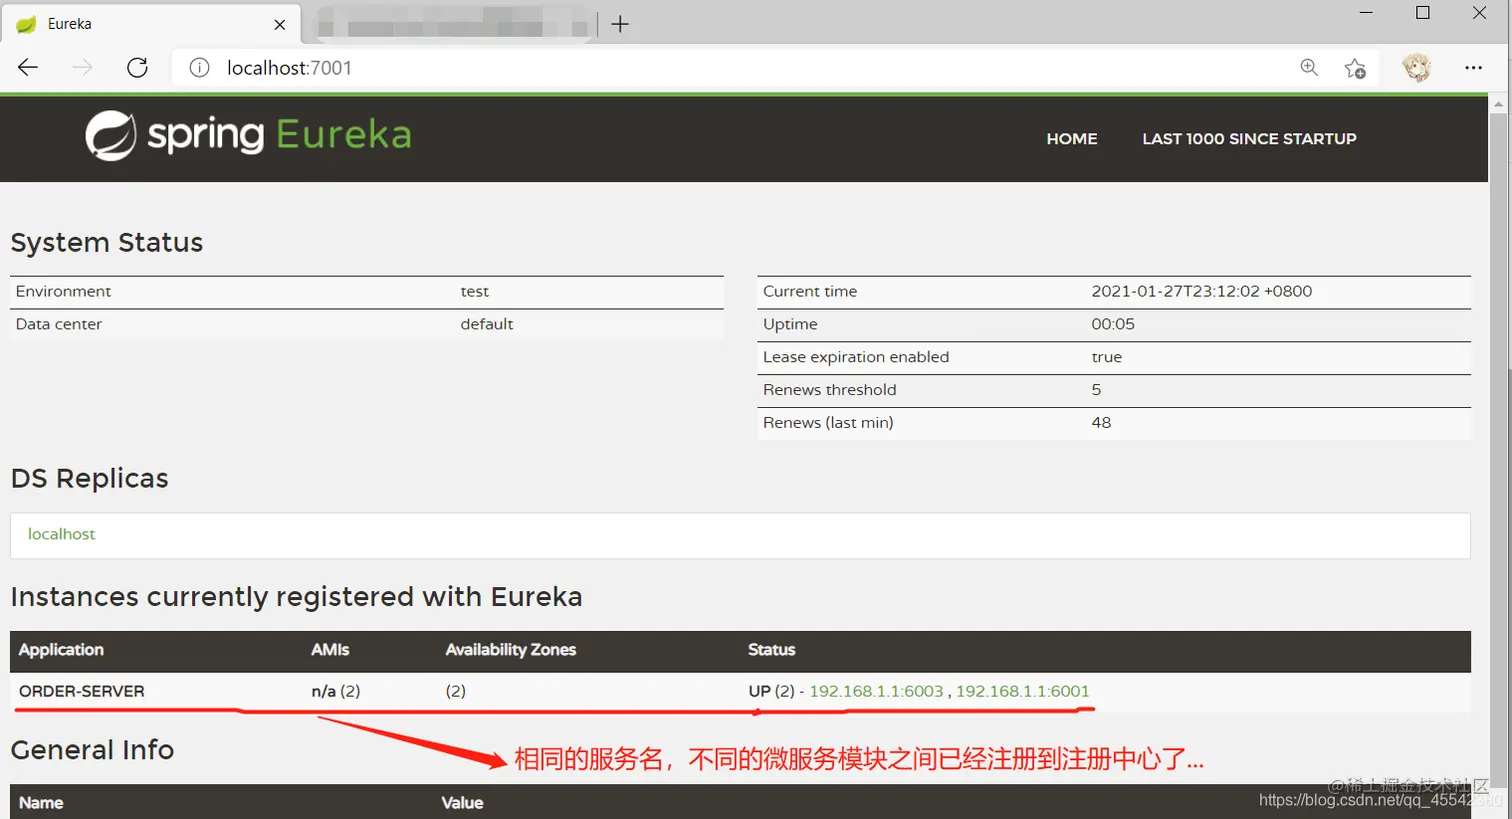
Task: Open LAST 1000 SINCE STARTUP page
Action: click(x=1249, y=139)
